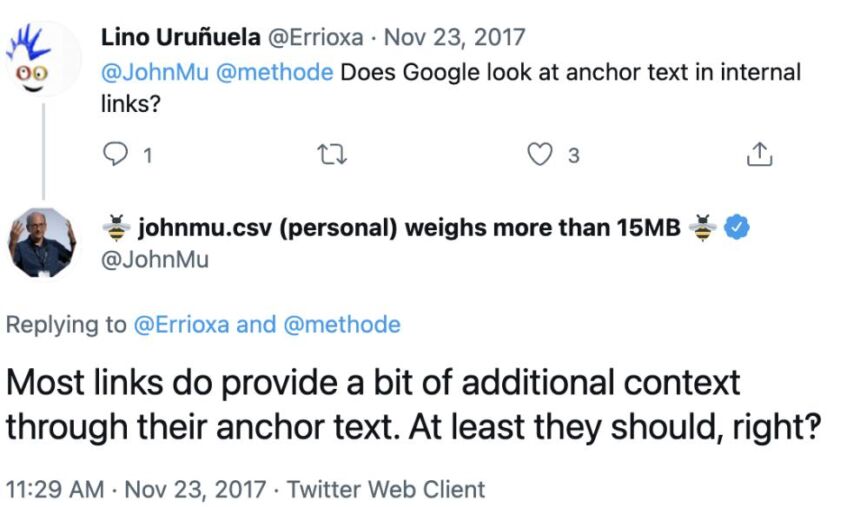The height and width of the screenshot is (507, 860).
Task: Click the reply speech bubble icon
Action: pyautogui.click(x=115, y=154)
